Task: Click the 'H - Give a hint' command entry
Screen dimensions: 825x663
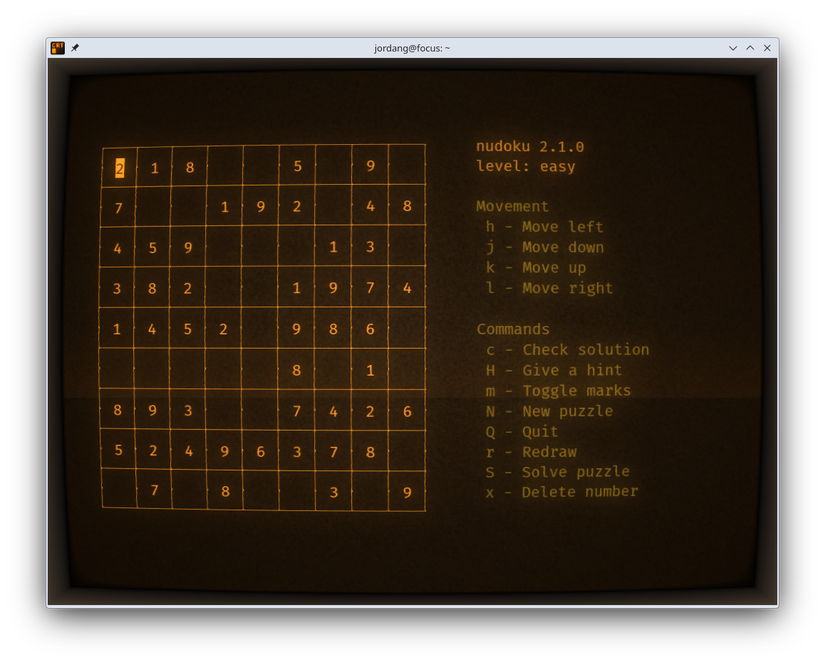Action: [555, 370]
